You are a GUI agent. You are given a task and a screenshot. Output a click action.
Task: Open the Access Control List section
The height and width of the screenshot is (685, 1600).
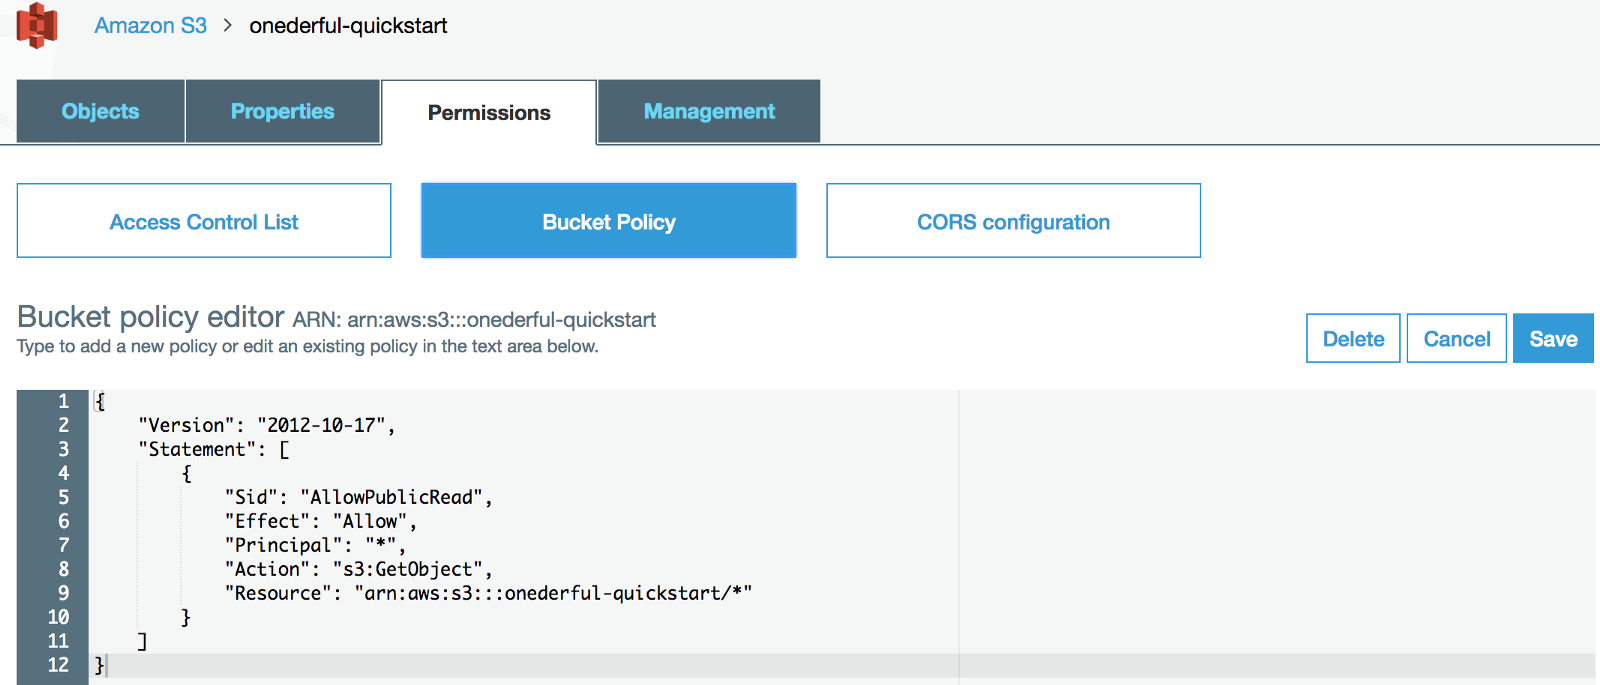(204, 222)
